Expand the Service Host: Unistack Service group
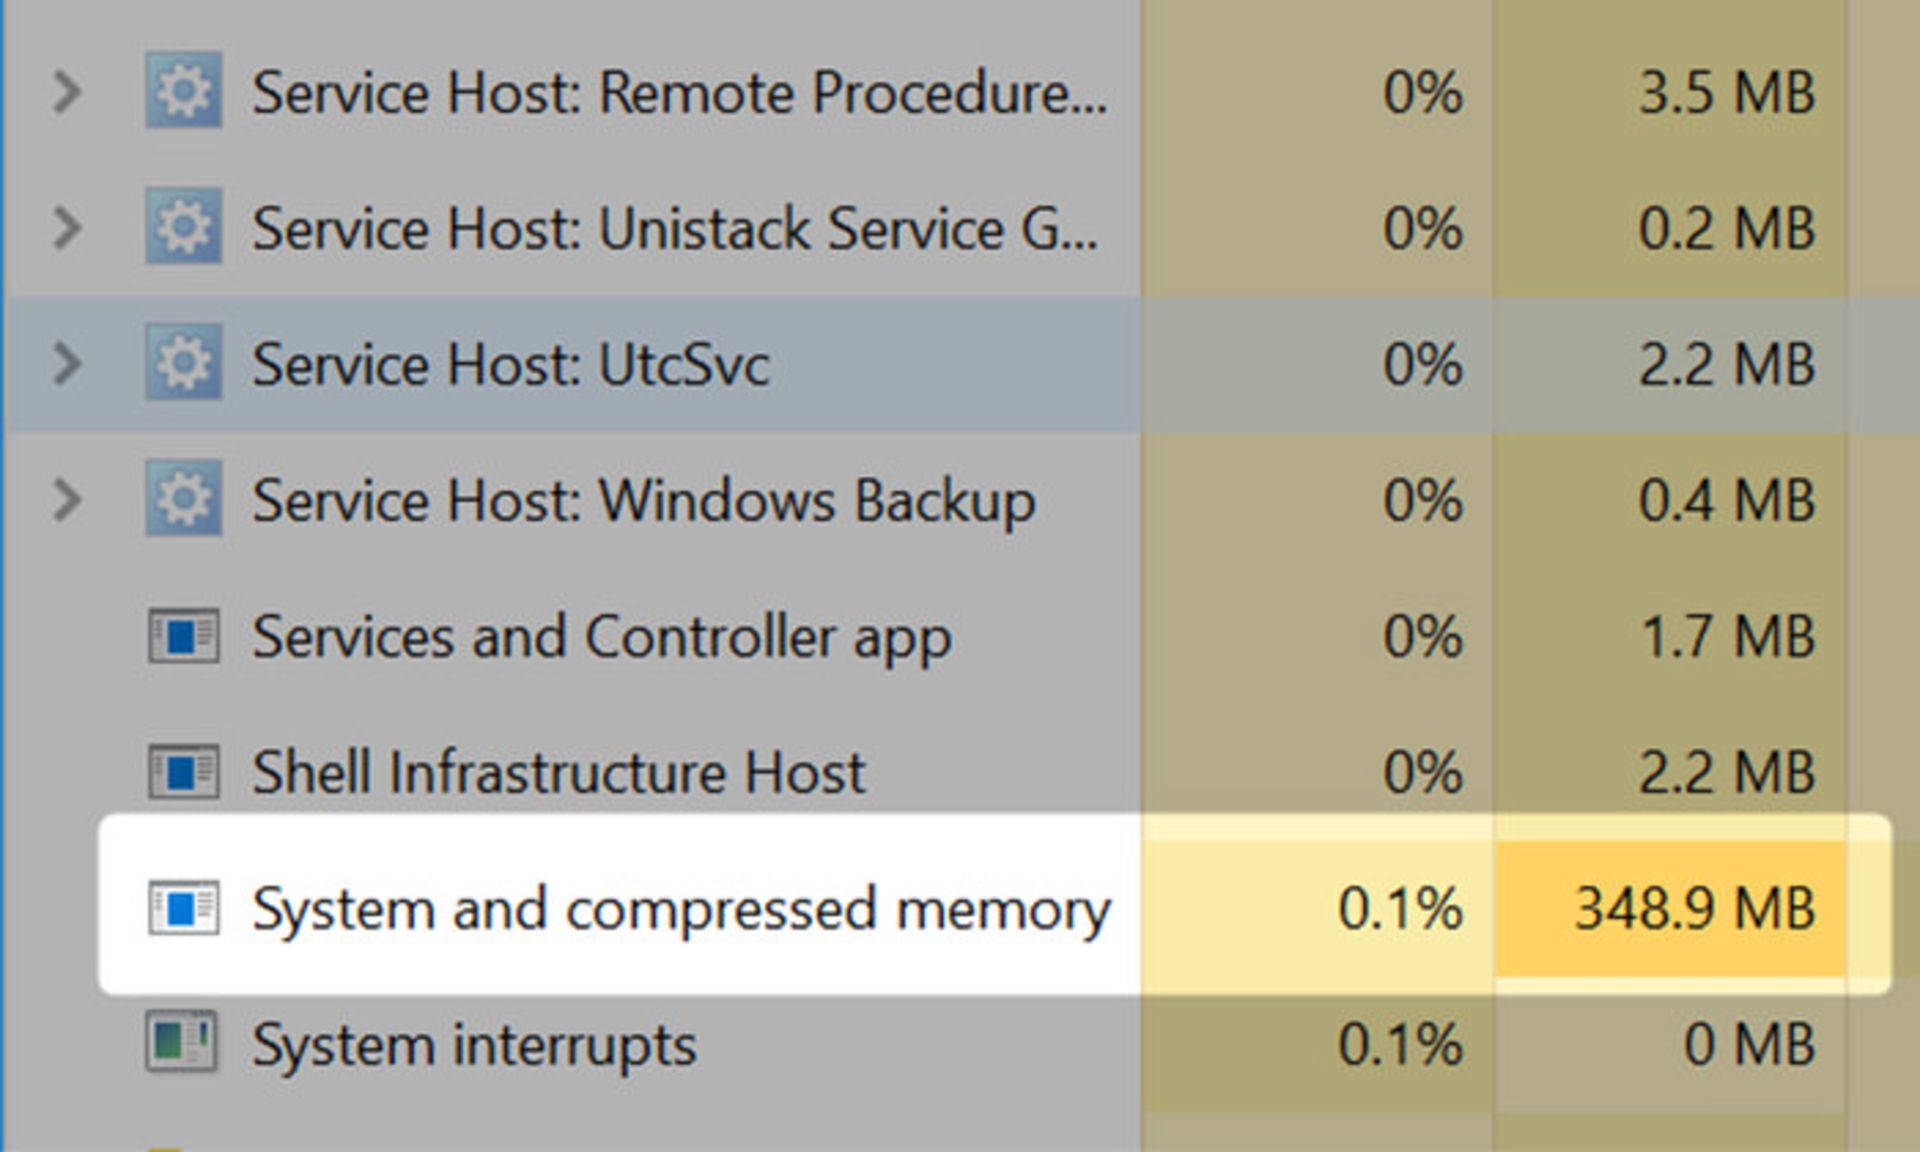 (x=67, y=228)
